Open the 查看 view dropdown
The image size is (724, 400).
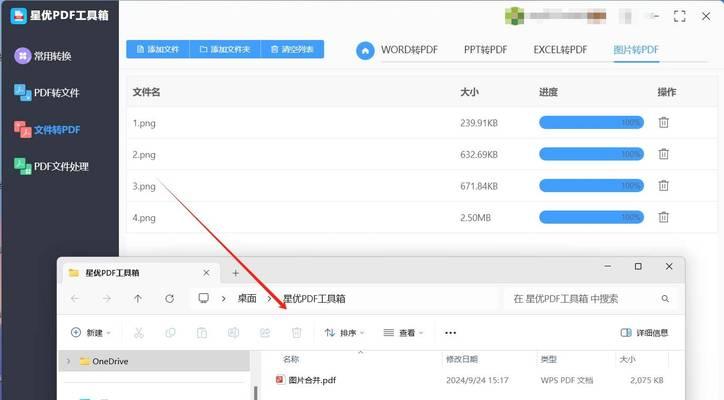pos(403,333)
